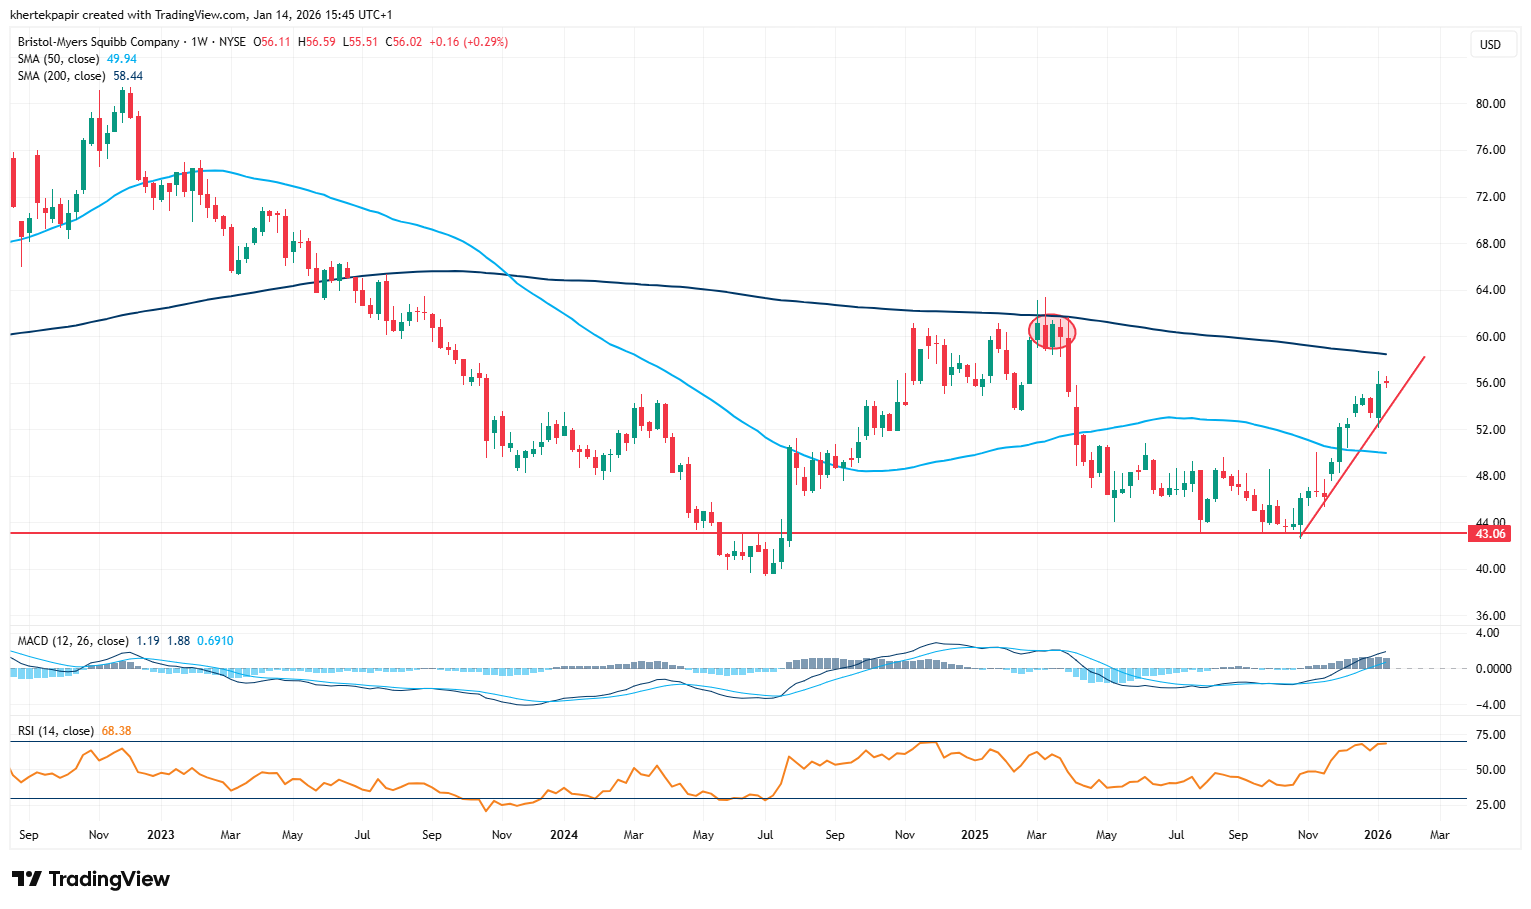Click the 1W timeframe label in title
Screen dimensions: 1531x909
tap(199, 42)
